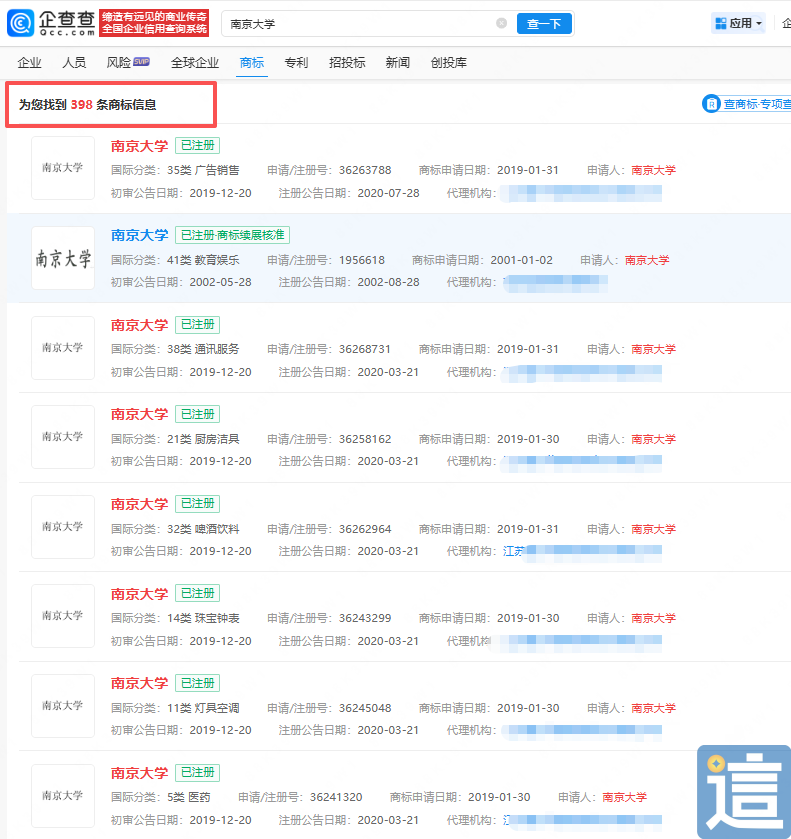Click applicant 南京大学 in the 36245048 row
Image resolution: width=791 pixels, height=839 pixels.
[653, 708]
